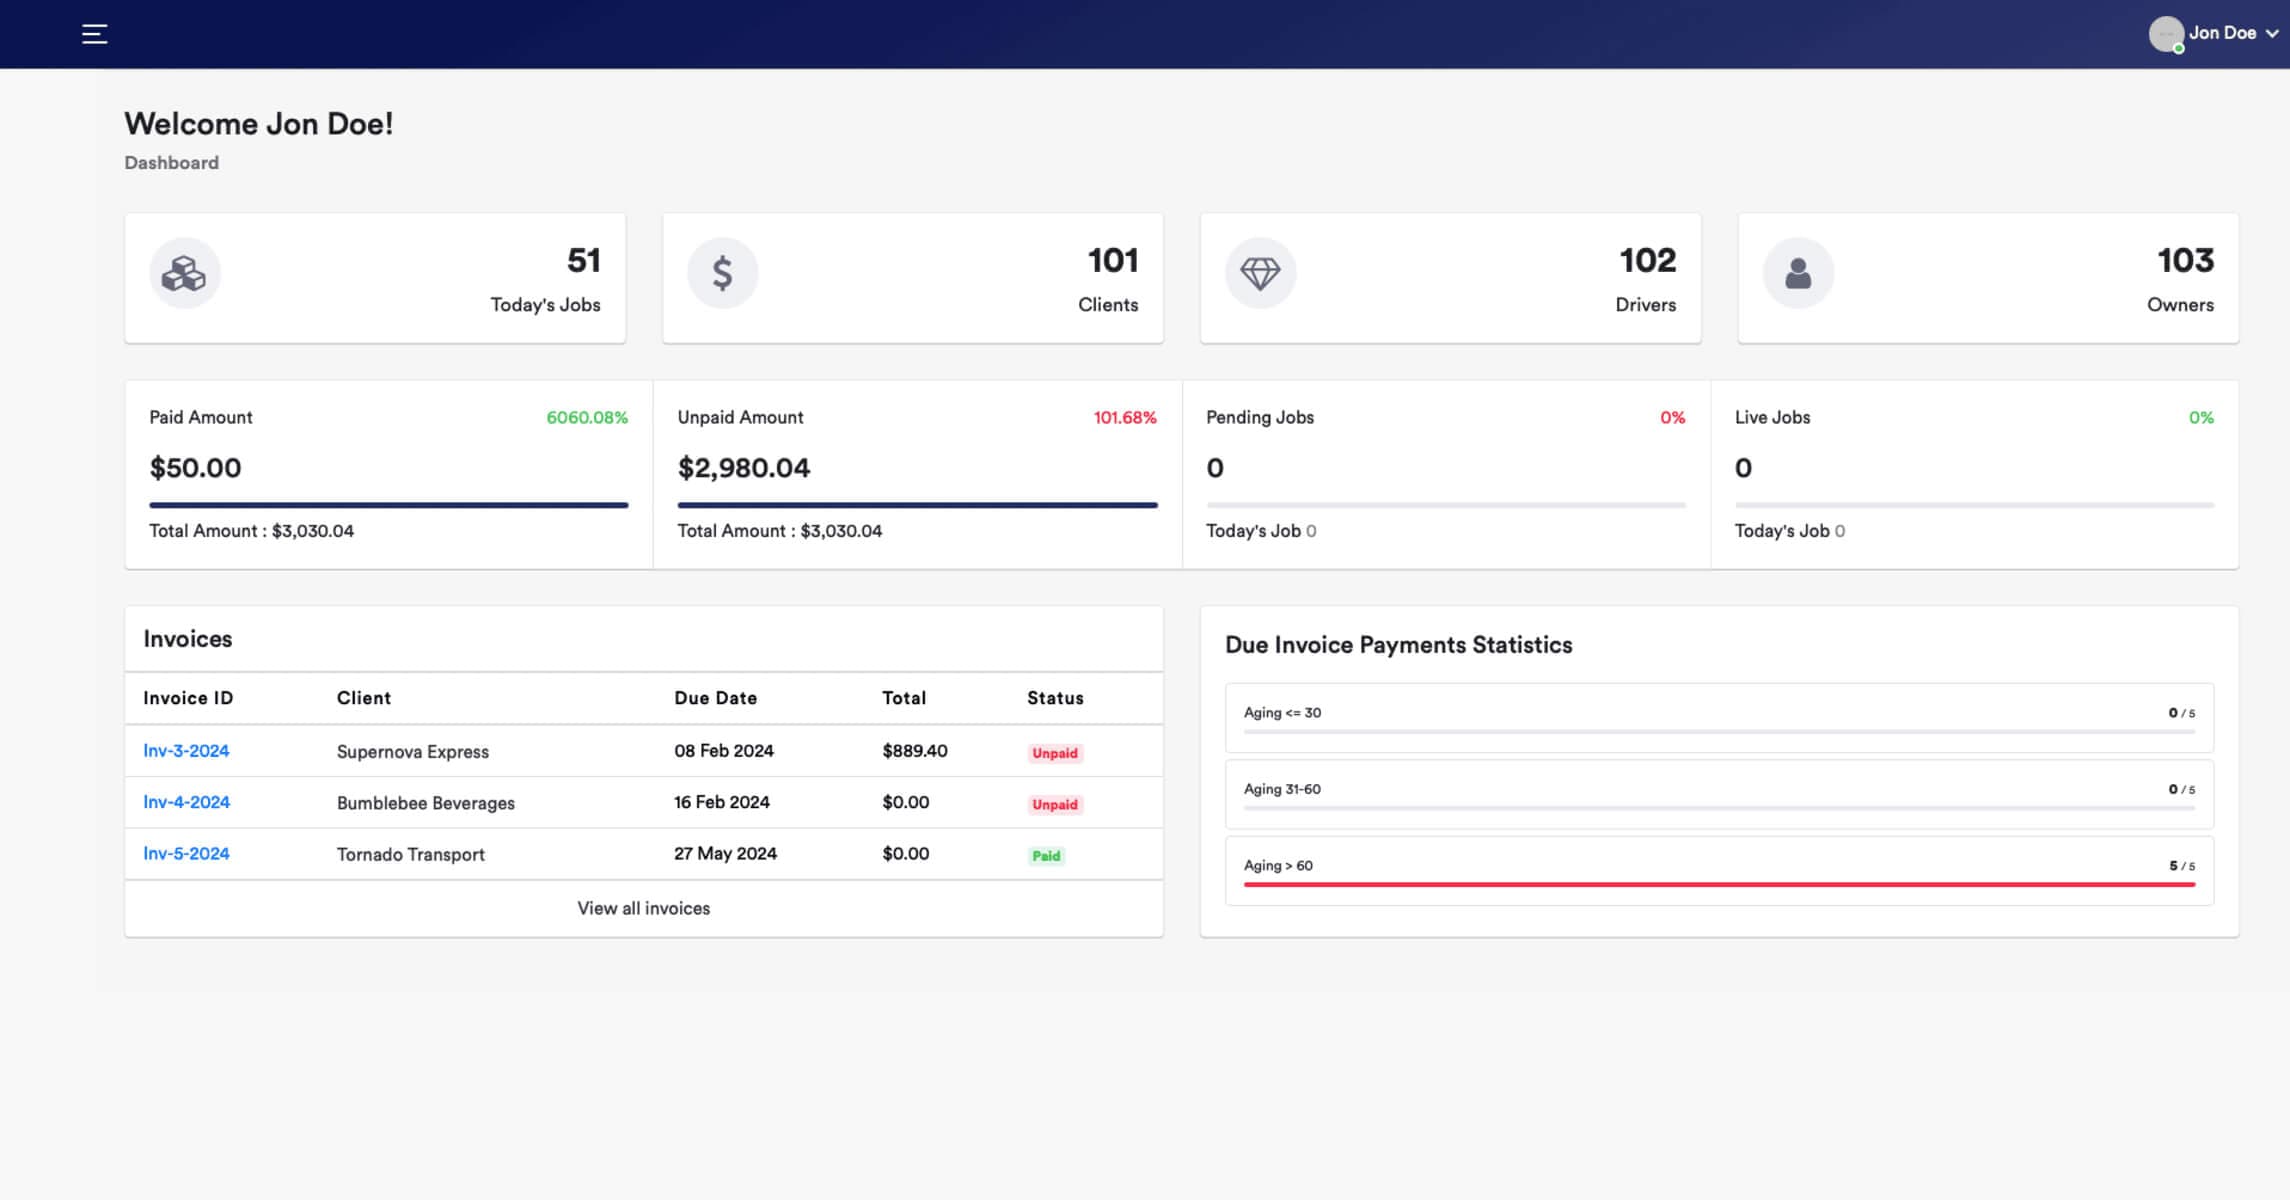Viewport: 2290px width, 1200px height.
Task: Click the 27 May 2024 due date
Action: tap(726, 853)
